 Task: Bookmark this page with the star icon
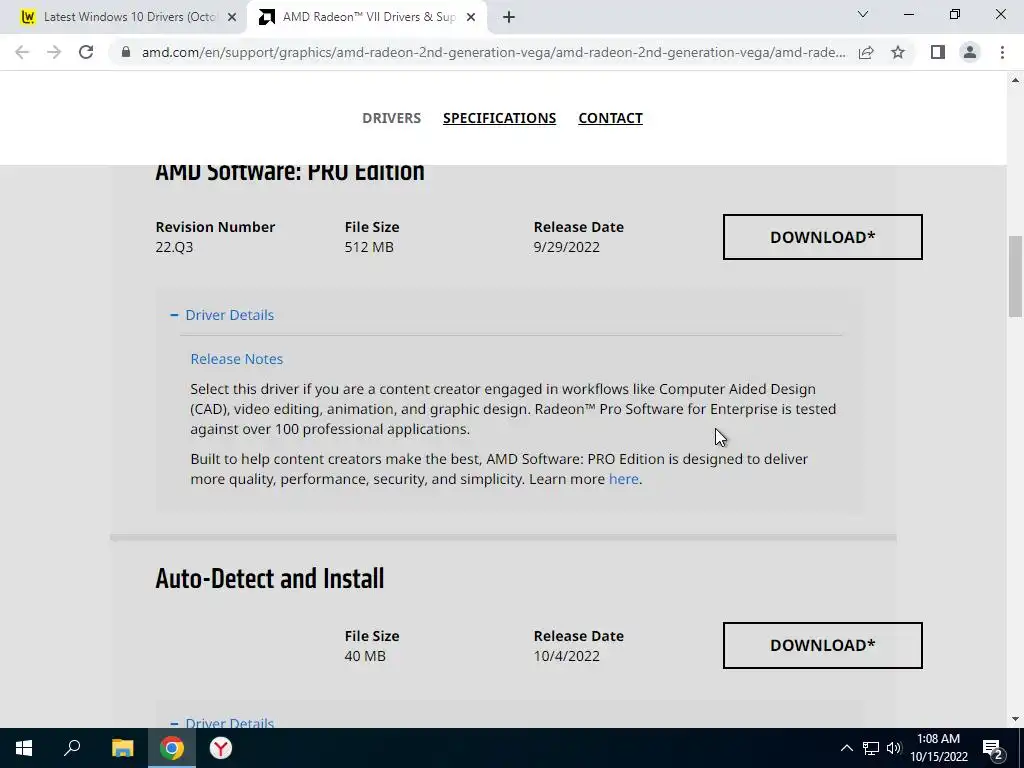898,52
